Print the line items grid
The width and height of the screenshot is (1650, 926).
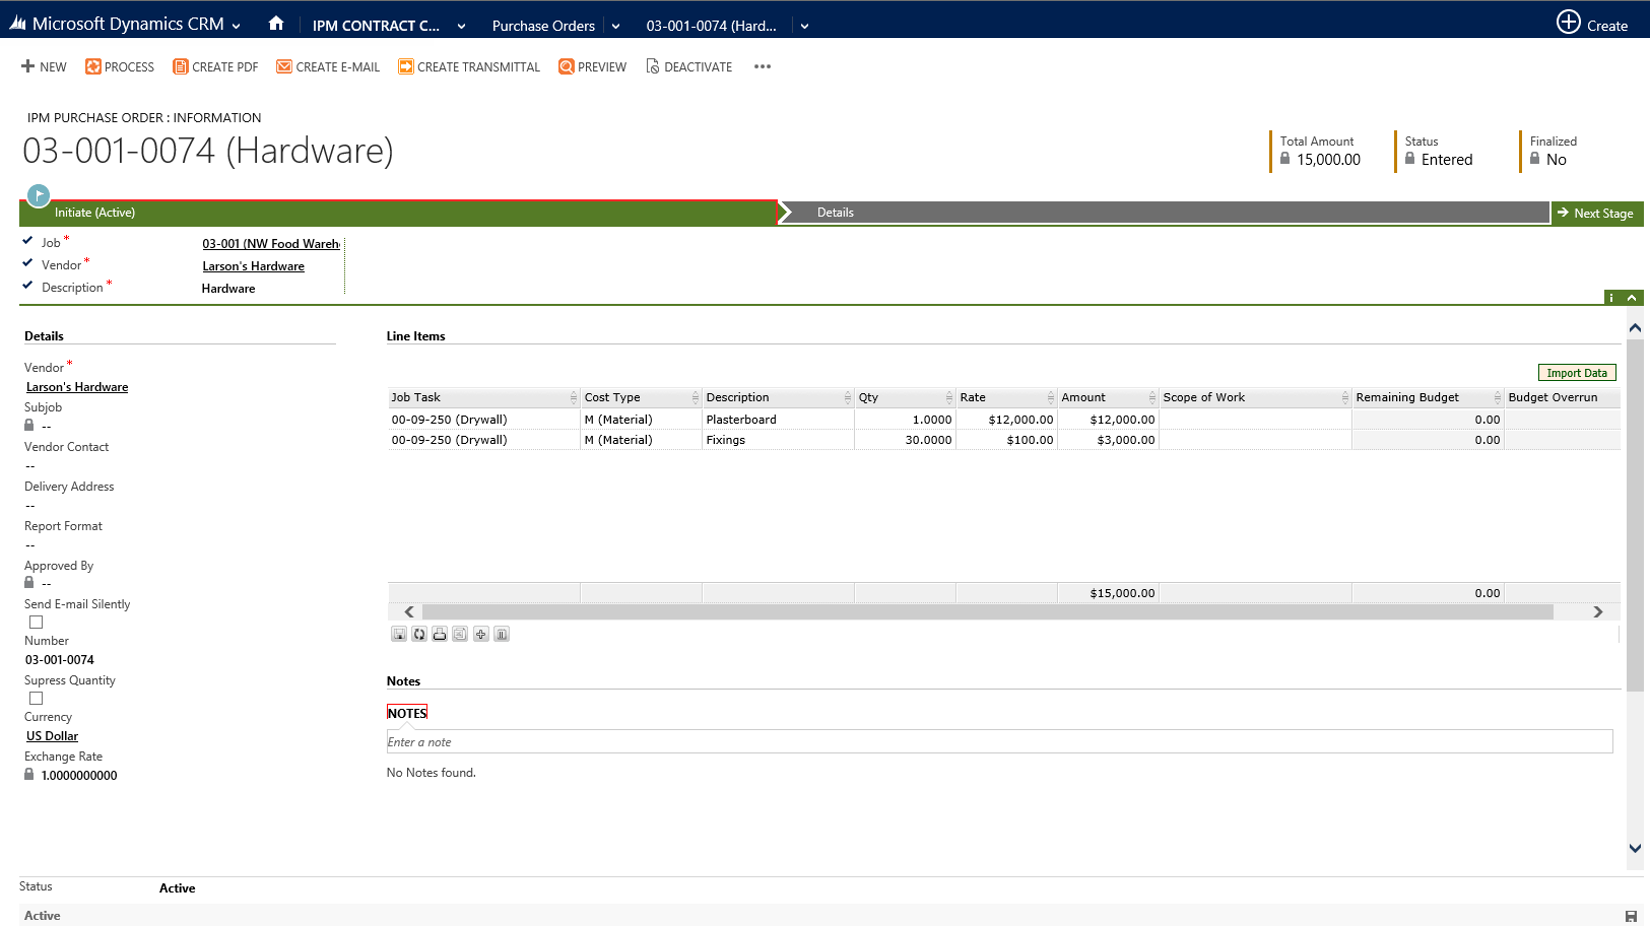[x=440, y=634]
